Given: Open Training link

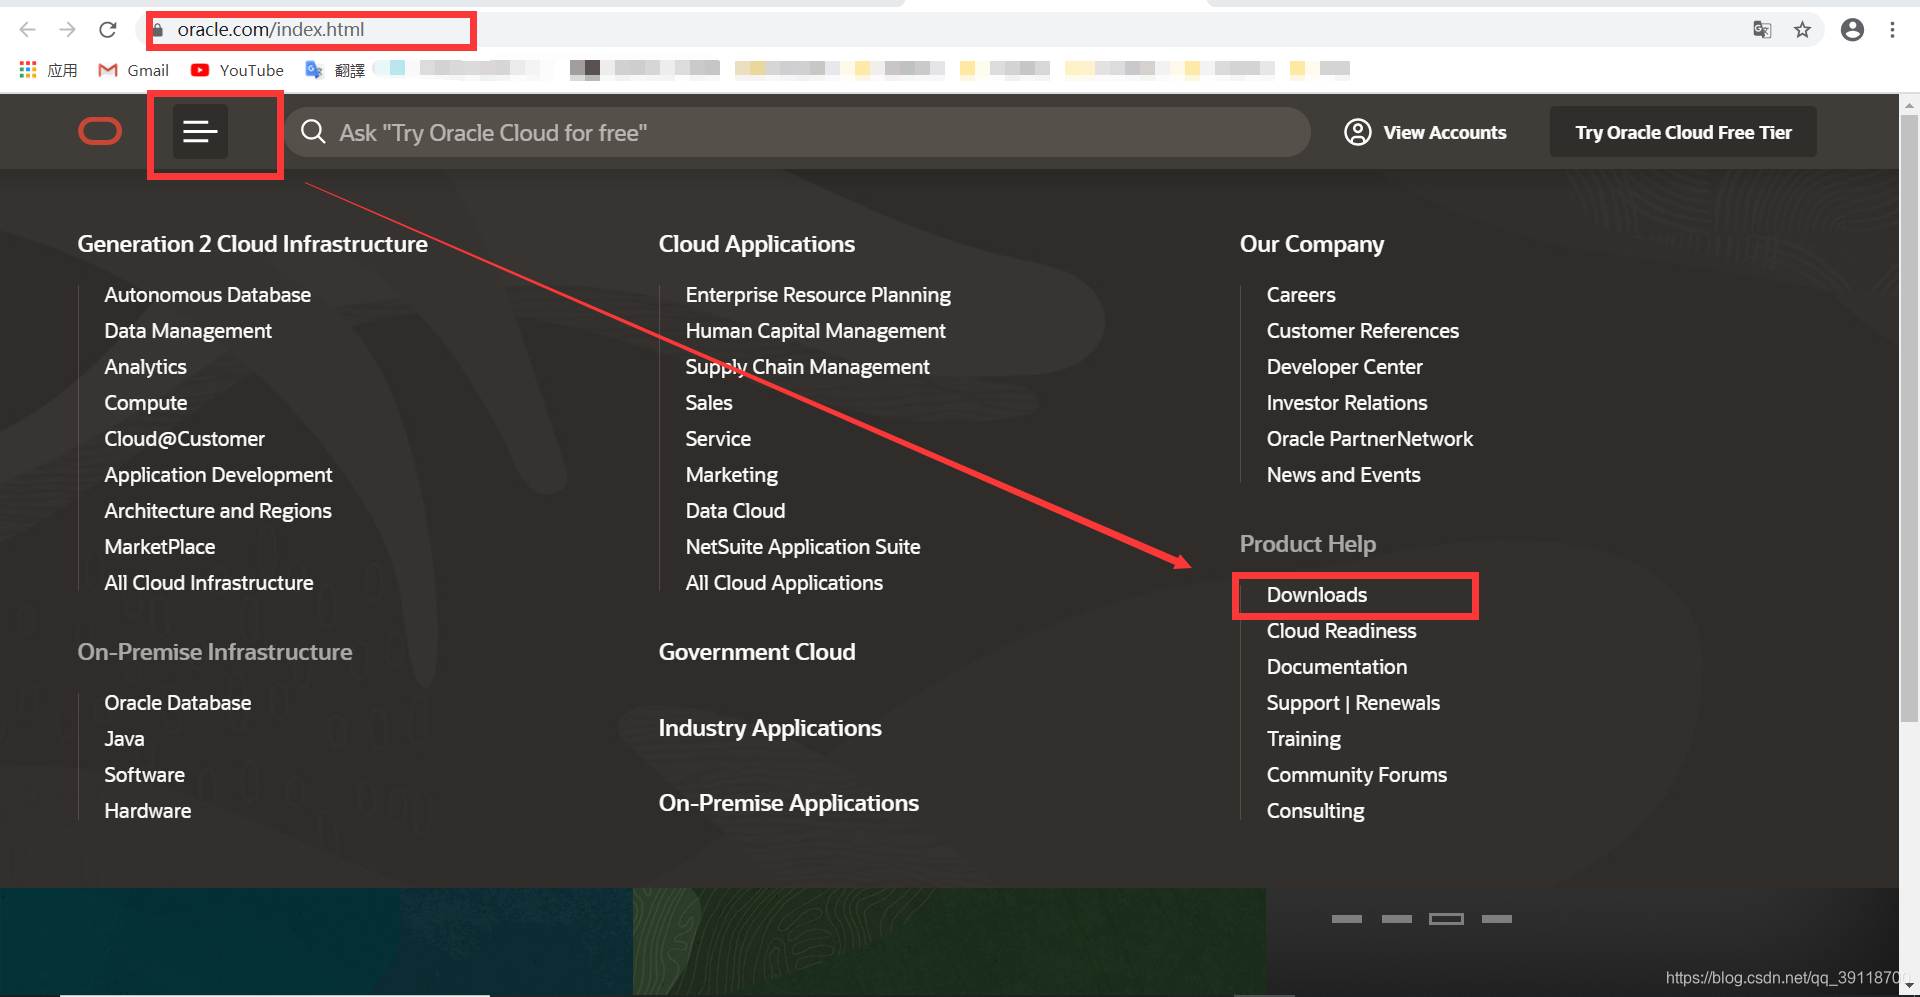Looking at the screenshot, I should 1303,739.
